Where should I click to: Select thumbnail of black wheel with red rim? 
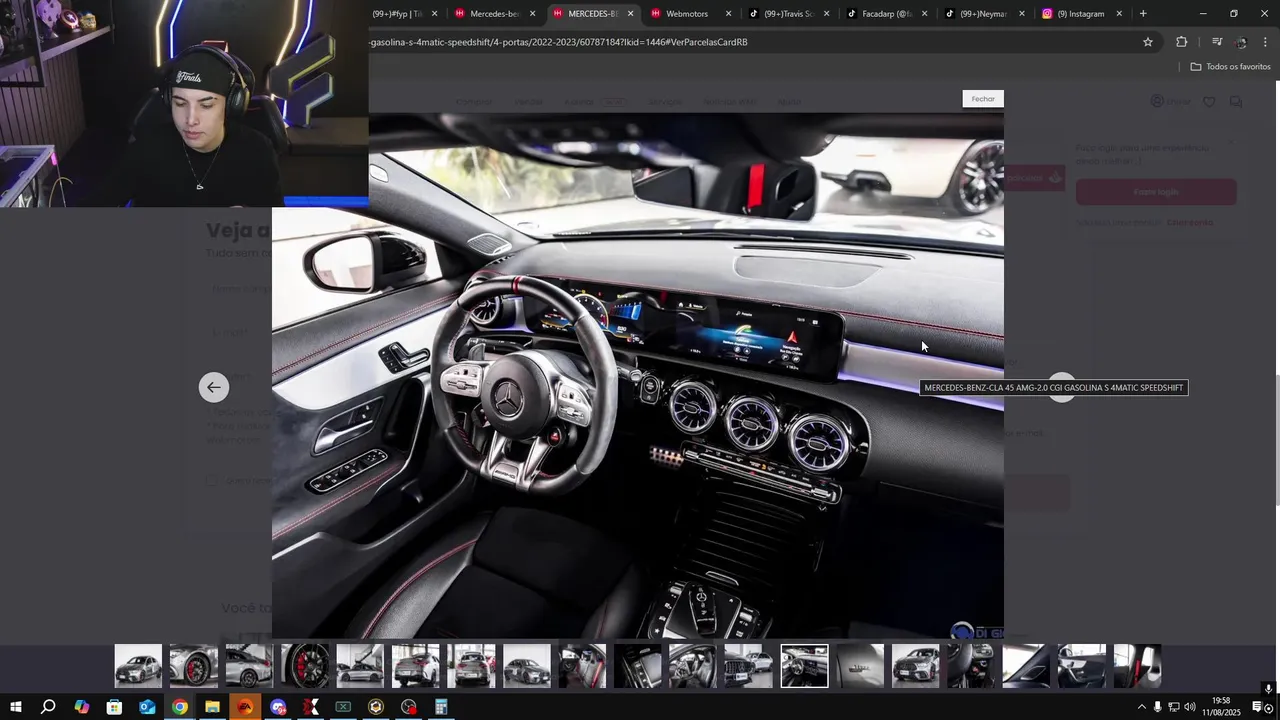[305, 666]
